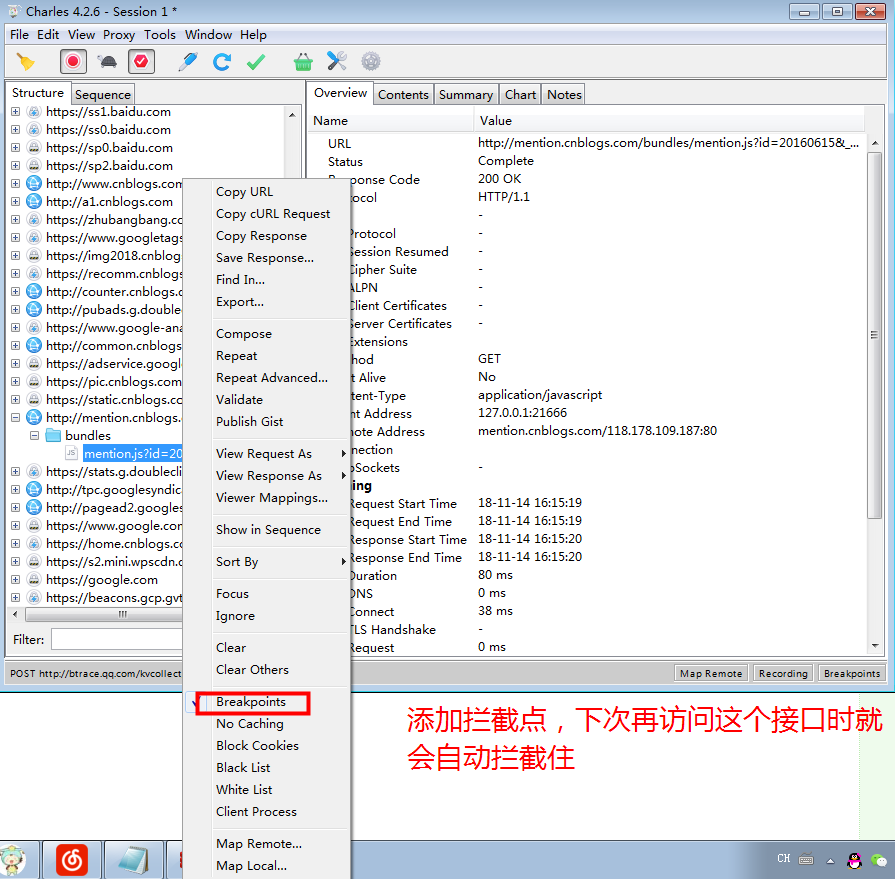
Task: Choose Save Response... in context menu
Action: click(x=265, y=258)
